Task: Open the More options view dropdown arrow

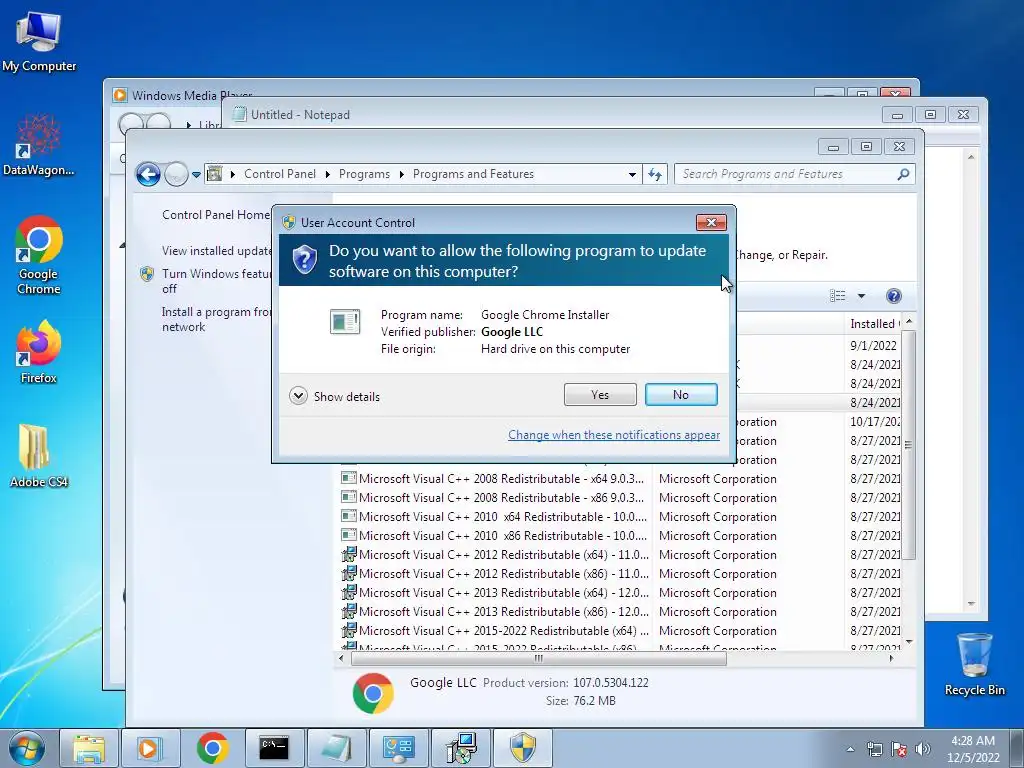Action: click(861, 296)
